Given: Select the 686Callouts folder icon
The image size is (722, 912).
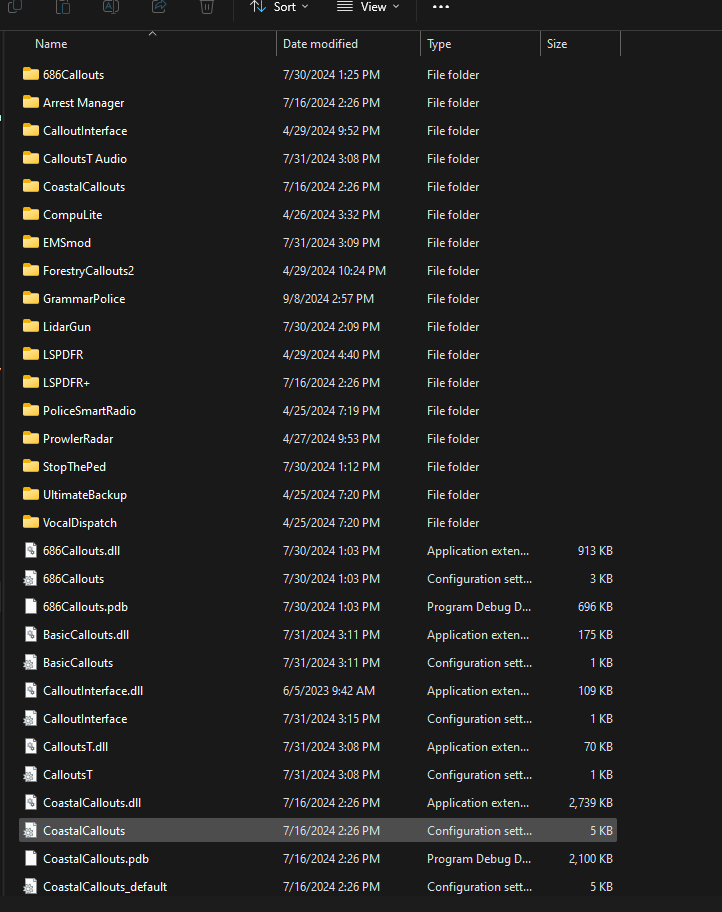Looking at the screenshot, I should click(x=31, y=74).
